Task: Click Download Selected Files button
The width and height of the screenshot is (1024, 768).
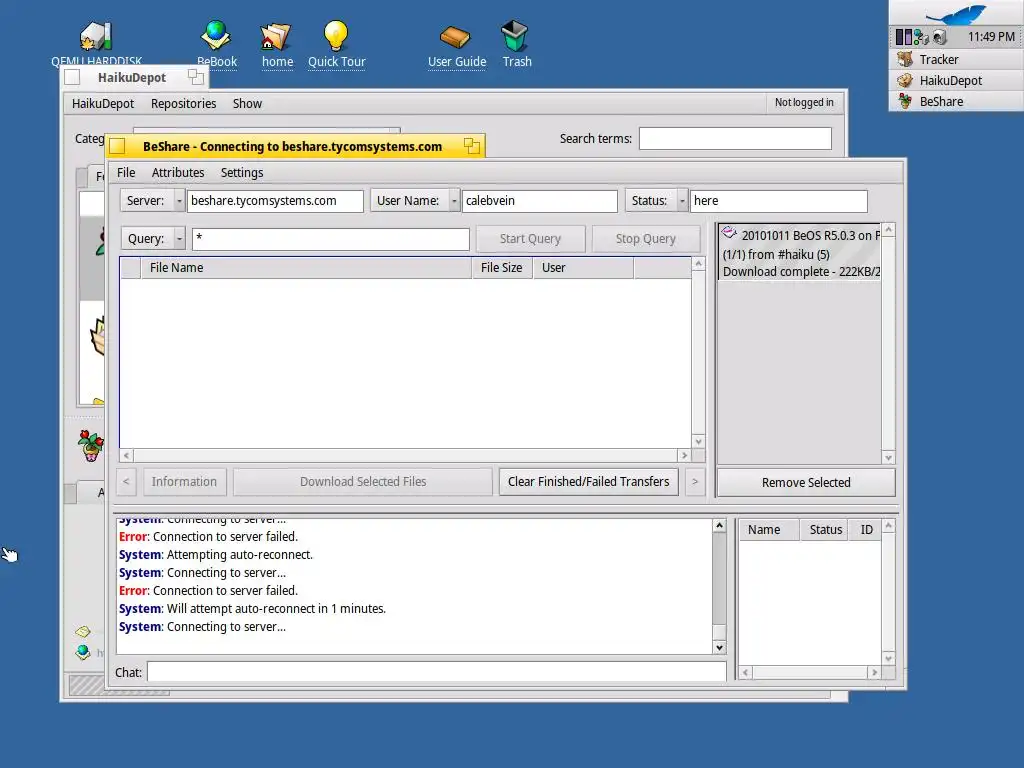Action: point(362,482)
